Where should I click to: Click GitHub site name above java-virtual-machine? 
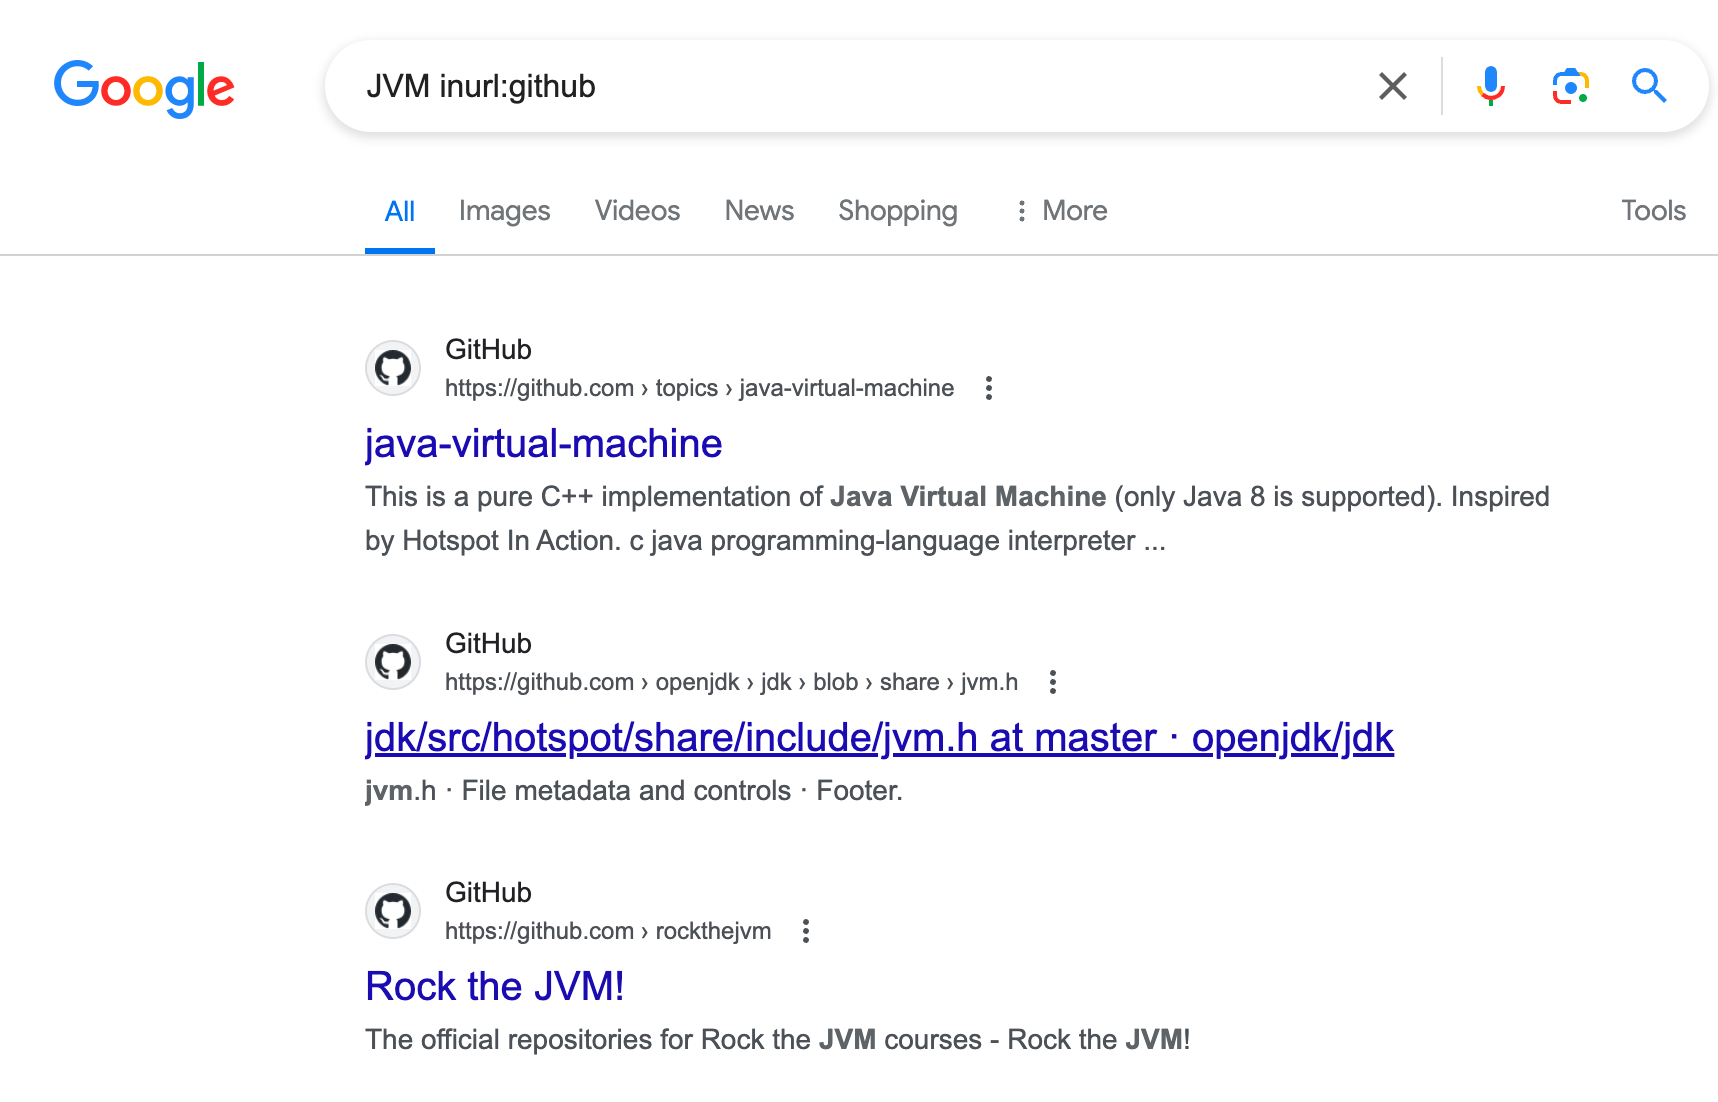click(x=488, y=349)
